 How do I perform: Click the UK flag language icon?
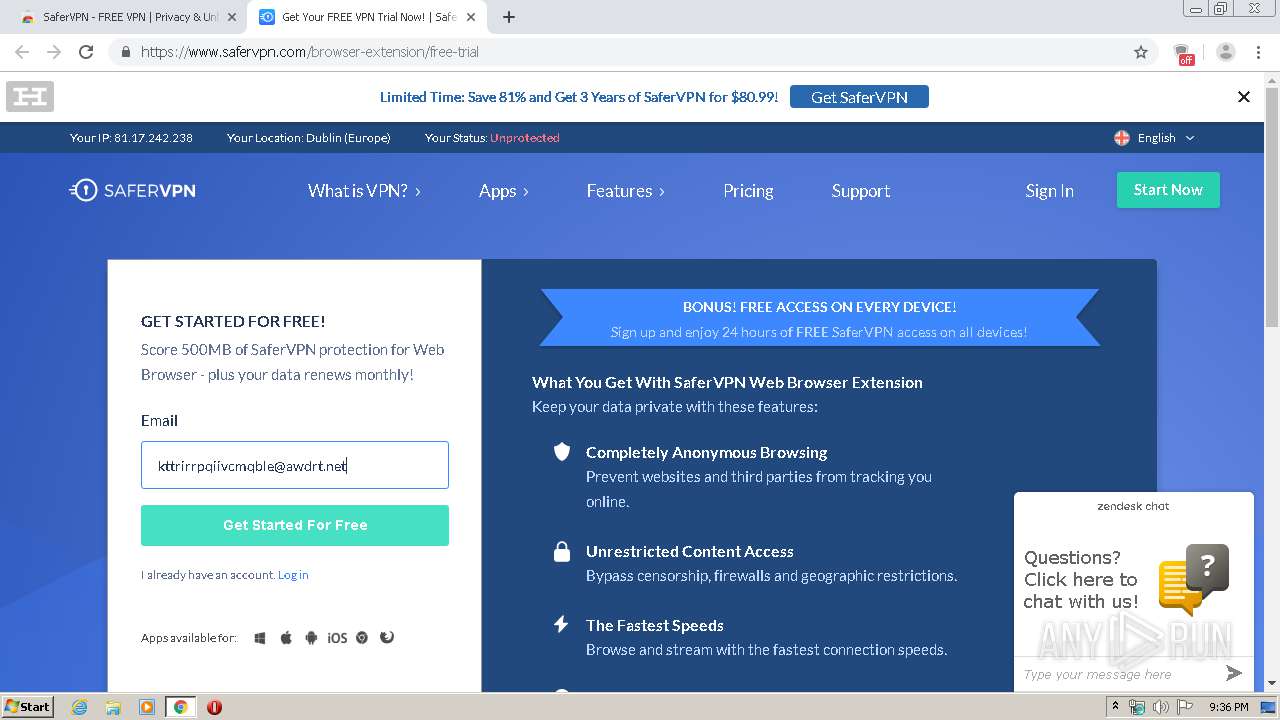click(1122, 138)
